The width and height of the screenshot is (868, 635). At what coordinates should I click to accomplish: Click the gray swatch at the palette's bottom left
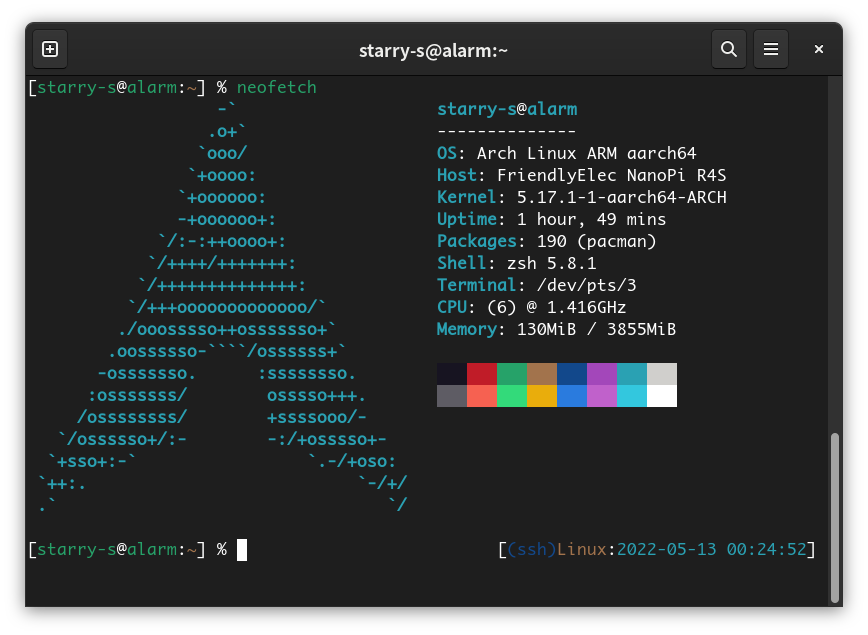pos(452,396)
